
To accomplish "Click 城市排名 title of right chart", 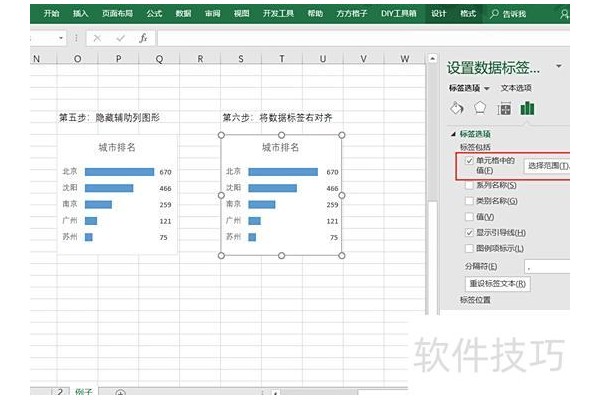I will click(x=280, y=147).
